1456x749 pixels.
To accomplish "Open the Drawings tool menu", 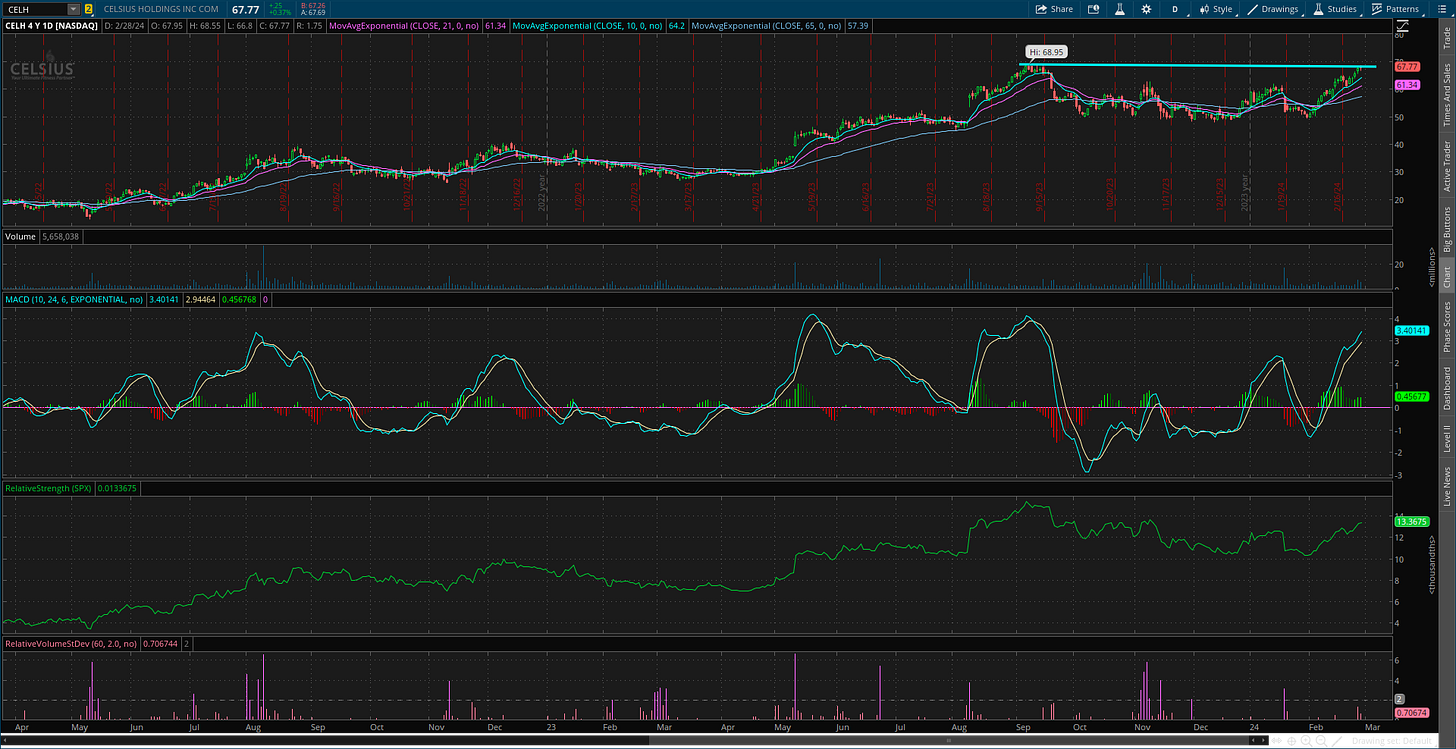I will (1272, 9).
